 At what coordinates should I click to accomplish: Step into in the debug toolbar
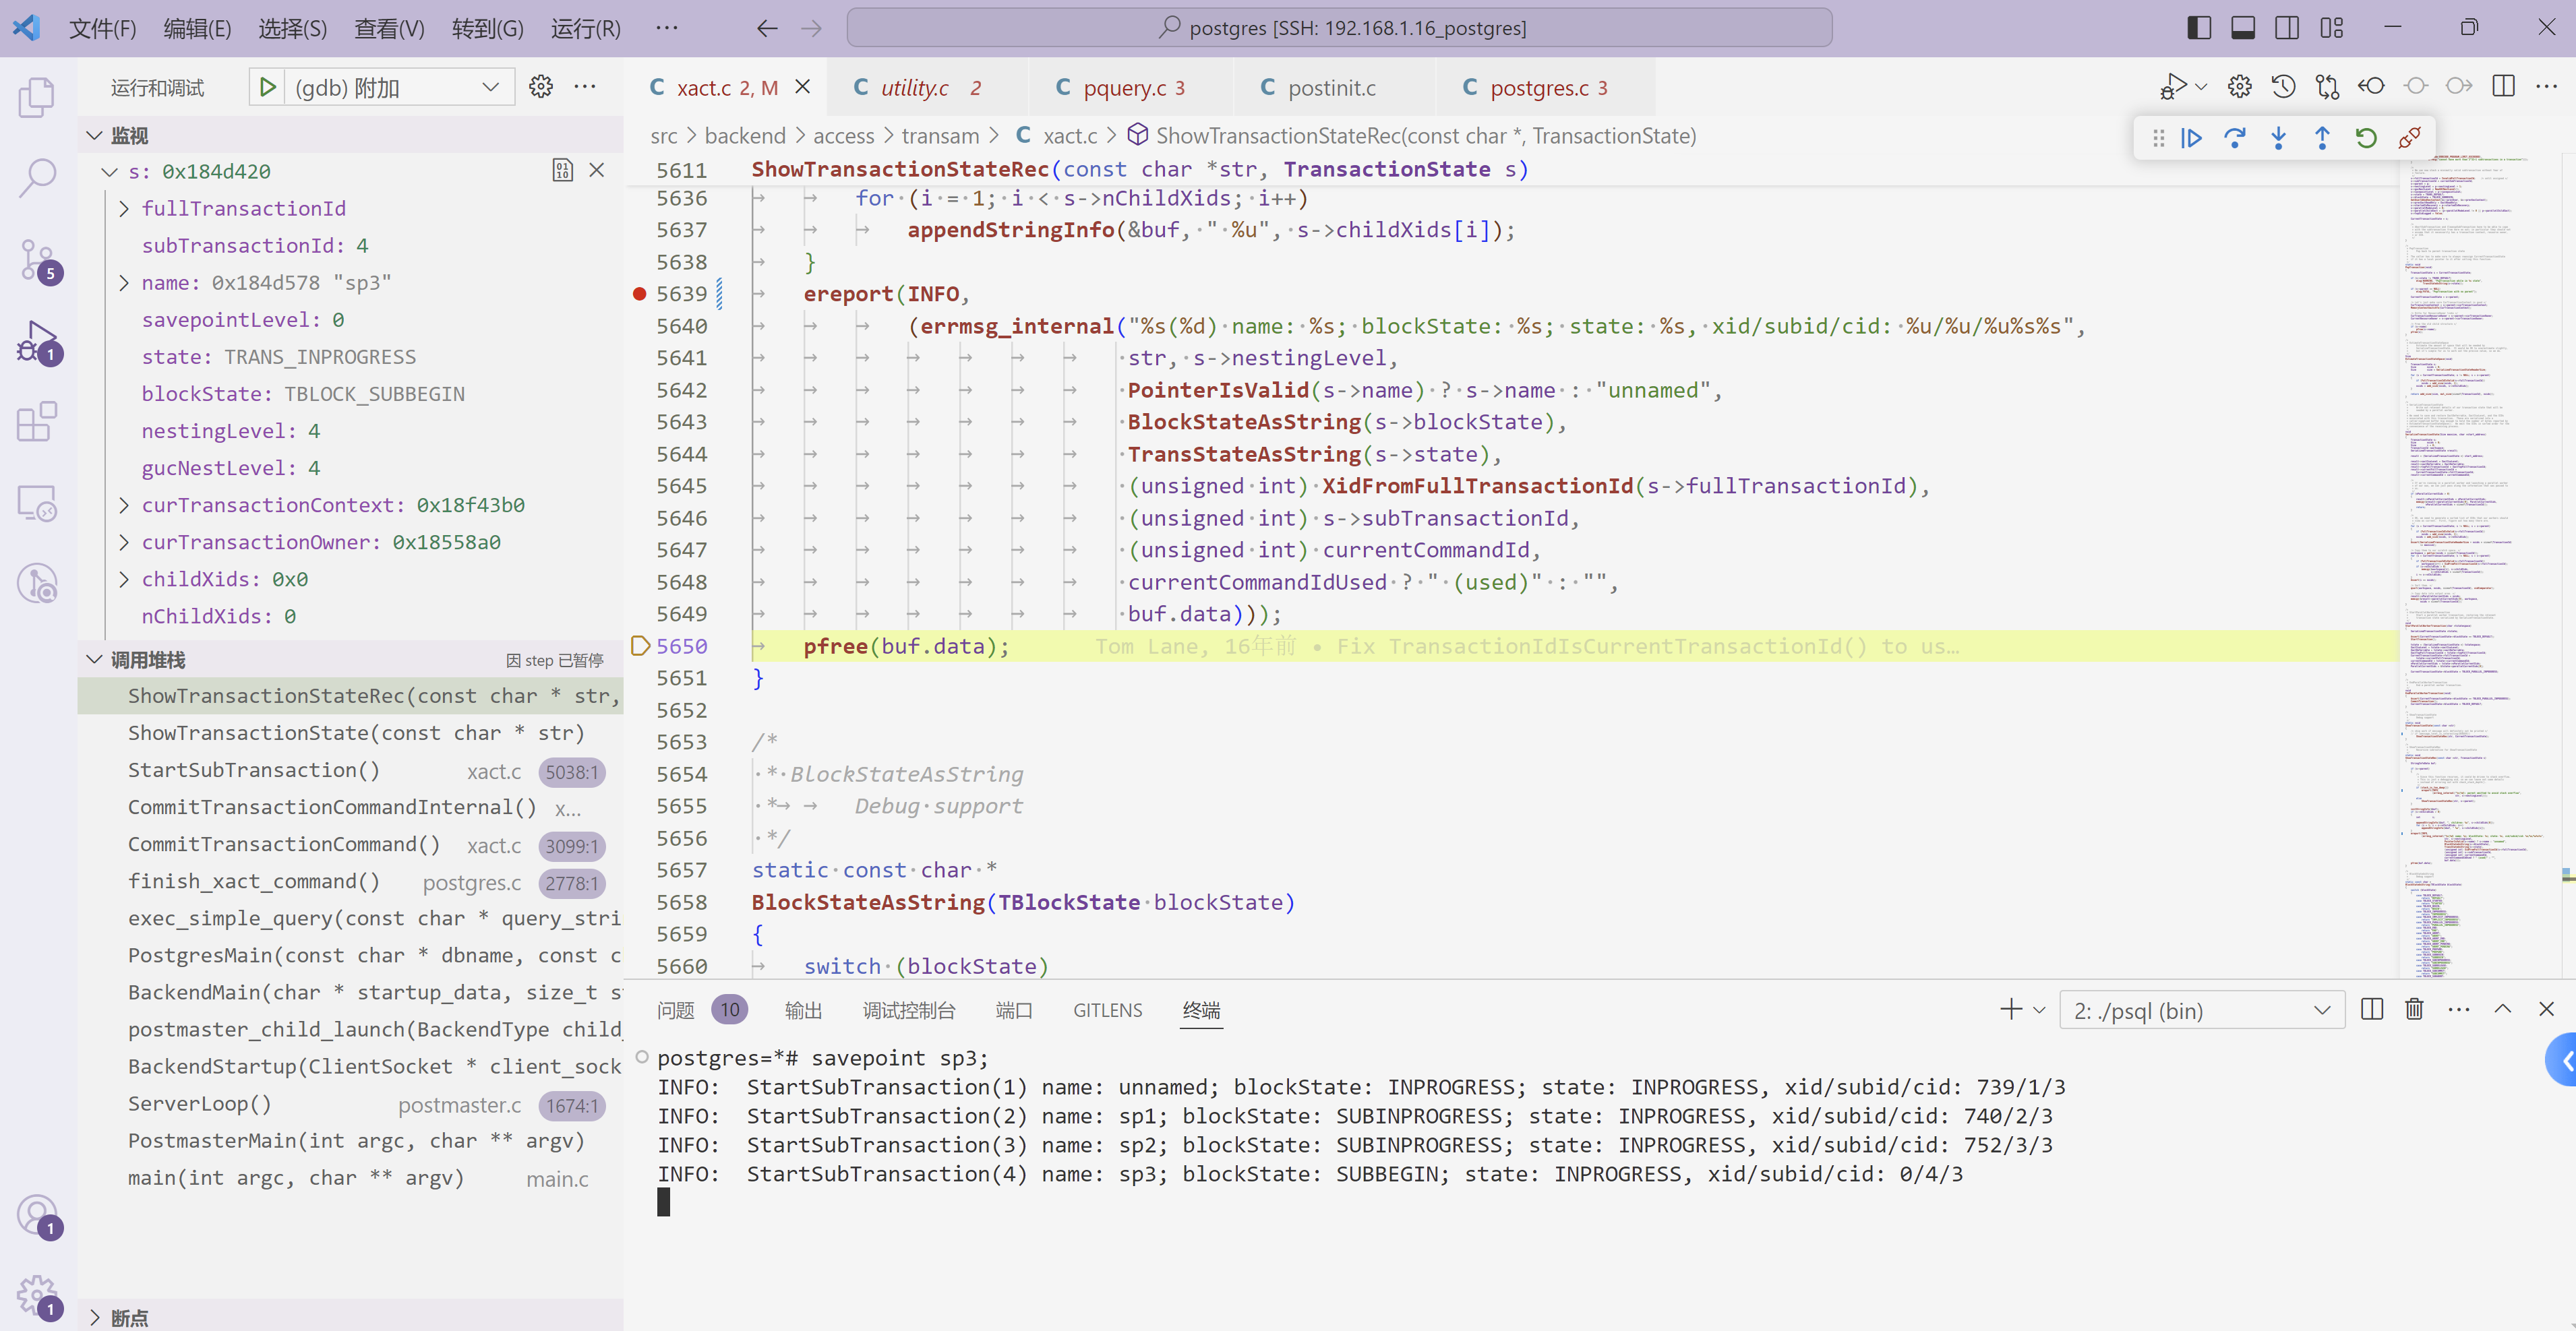coord(2279,138)
